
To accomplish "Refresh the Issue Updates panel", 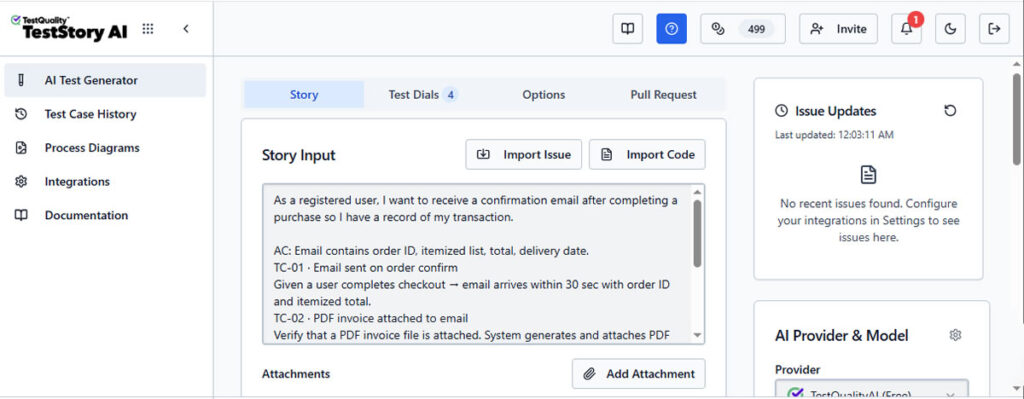I will (950, 111).
